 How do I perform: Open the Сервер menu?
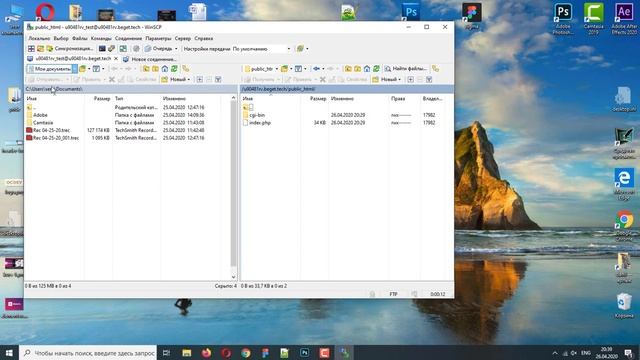[182, 38]
